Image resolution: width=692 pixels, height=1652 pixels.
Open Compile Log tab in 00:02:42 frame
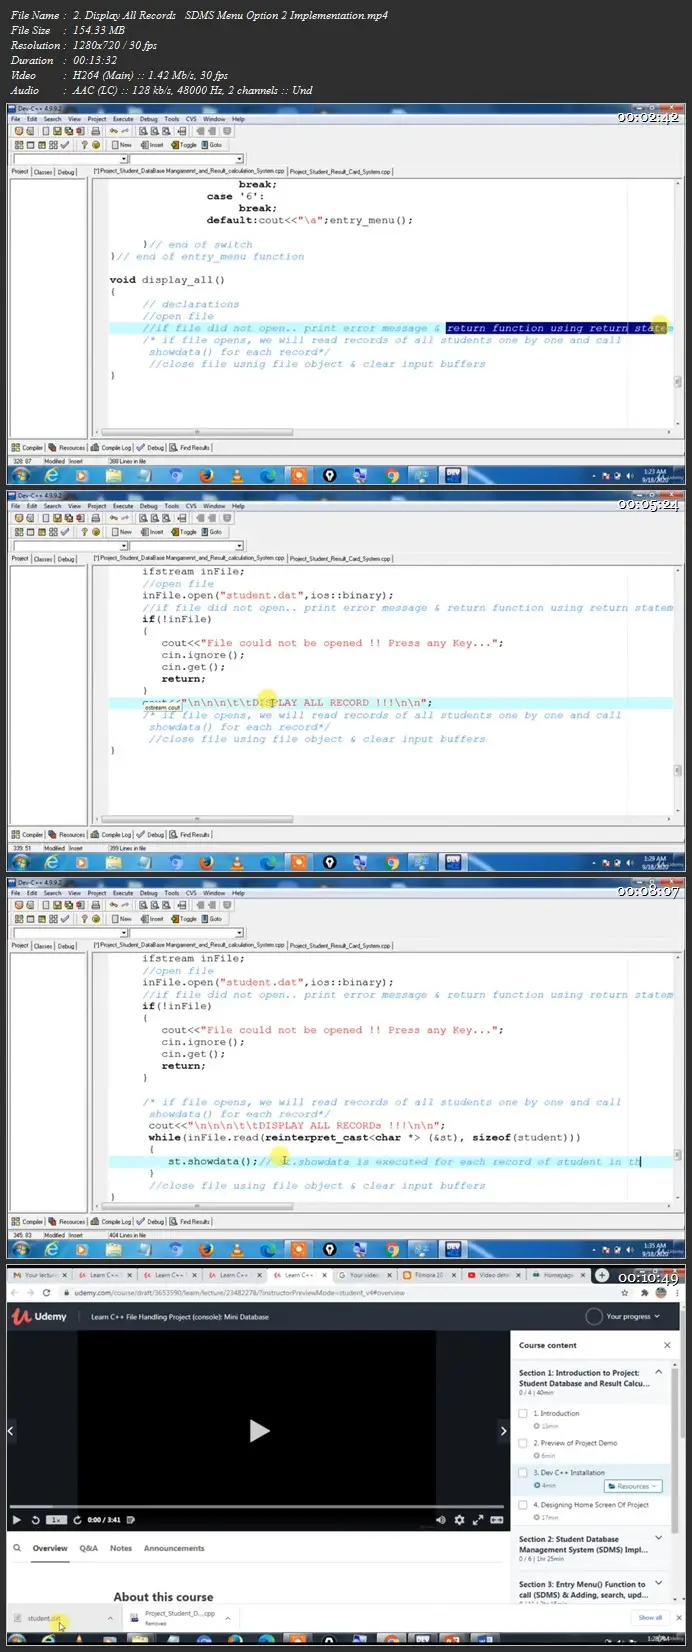pyautogui.click(x=113, y=447)
